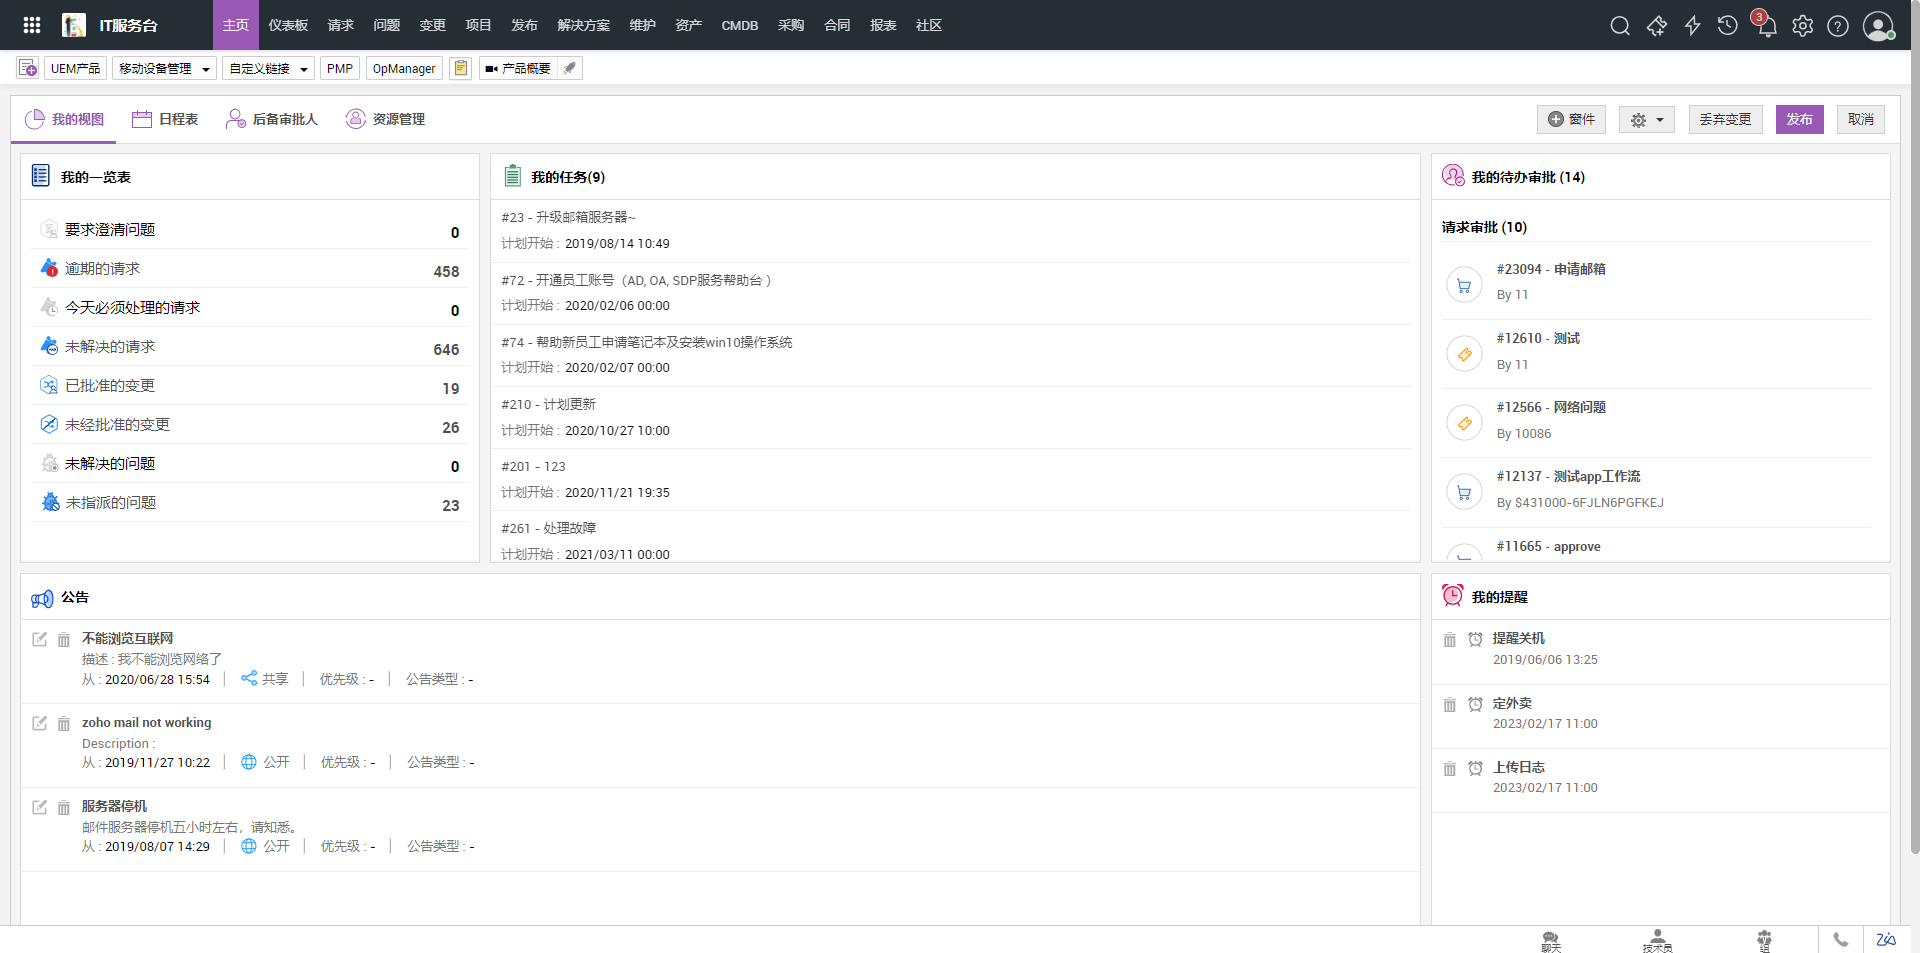Screen dimensions: 1920x953
Task: Open admin settings gear in top bar
Action: 1802,26
